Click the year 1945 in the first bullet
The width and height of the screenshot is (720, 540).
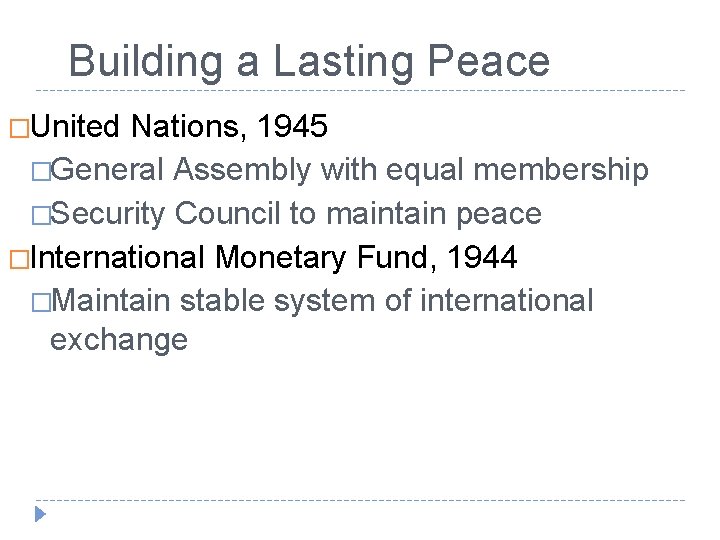[x=292, y=126]
